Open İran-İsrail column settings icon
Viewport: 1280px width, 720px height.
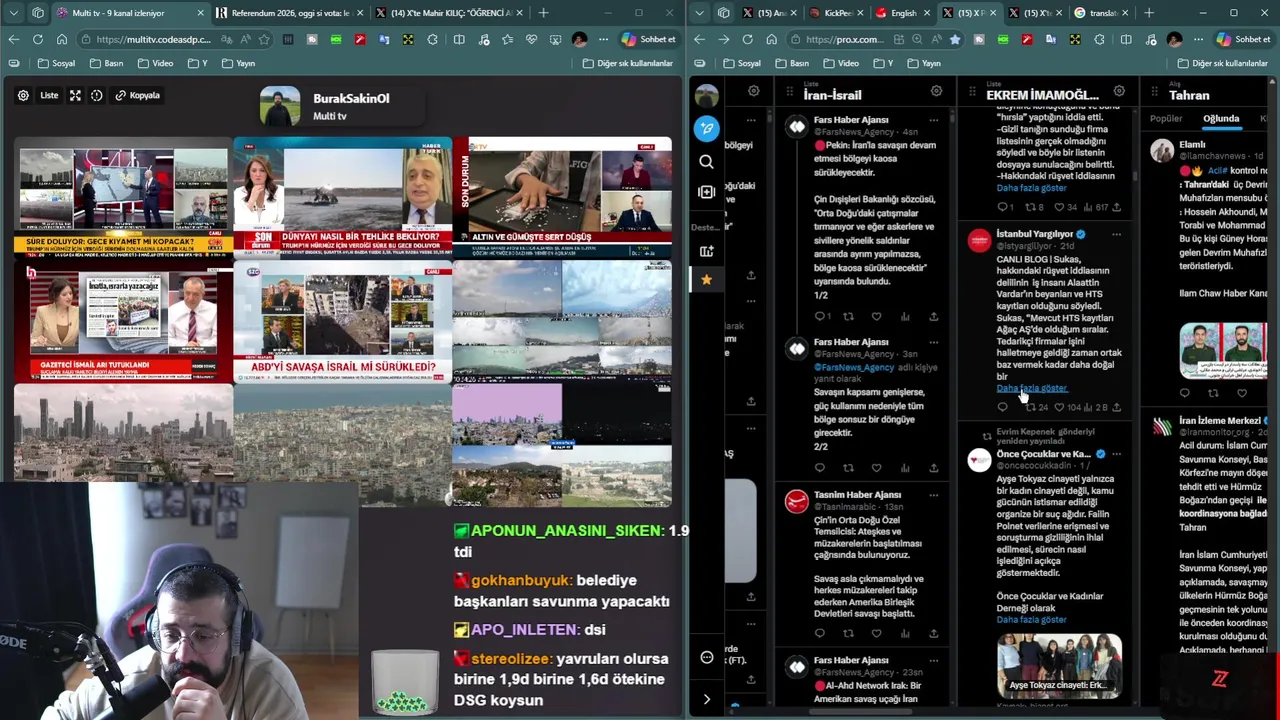tap(936, 91)
